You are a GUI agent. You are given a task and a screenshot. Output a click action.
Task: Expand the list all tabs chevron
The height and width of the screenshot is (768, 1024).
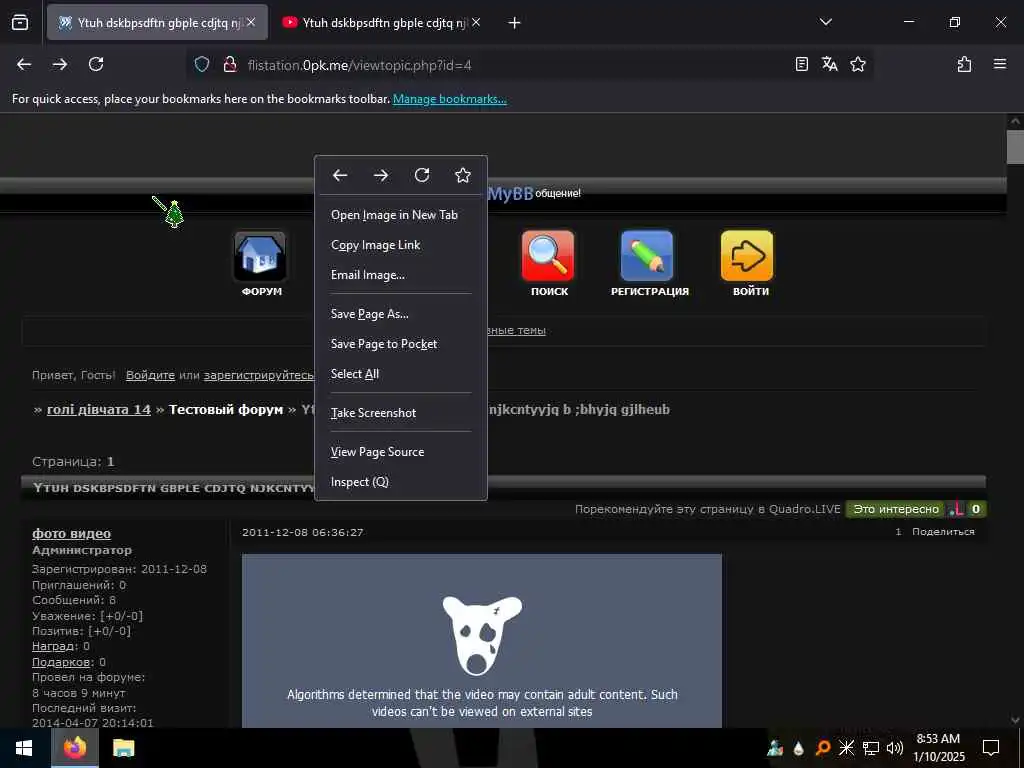click(x=825, y=22)
